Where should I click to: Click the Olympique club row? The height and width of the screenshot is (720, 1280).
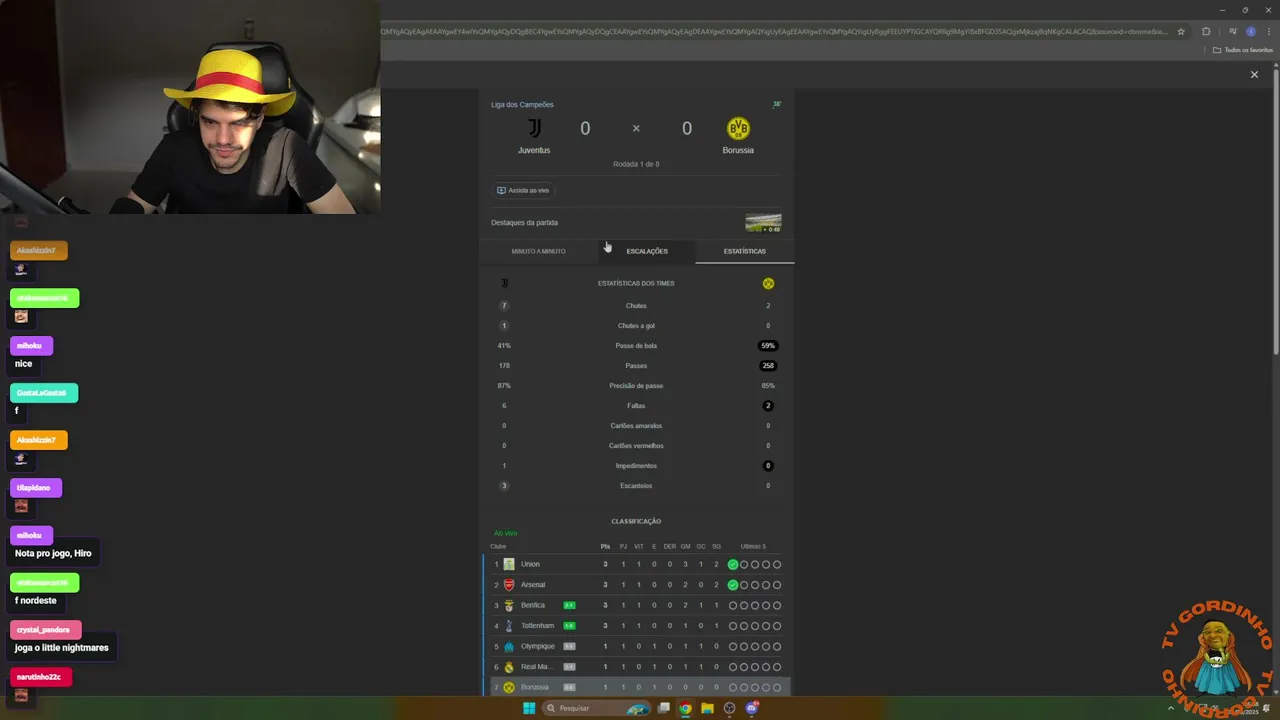[637, 646]
